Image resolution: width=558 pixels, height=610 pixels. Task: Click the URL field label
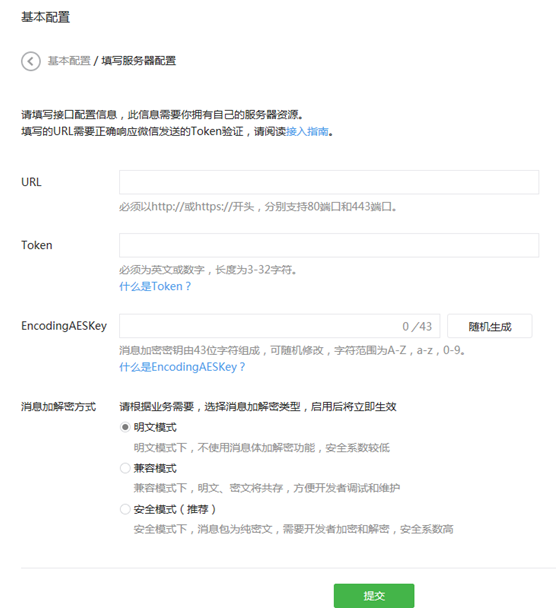(31, 182)
